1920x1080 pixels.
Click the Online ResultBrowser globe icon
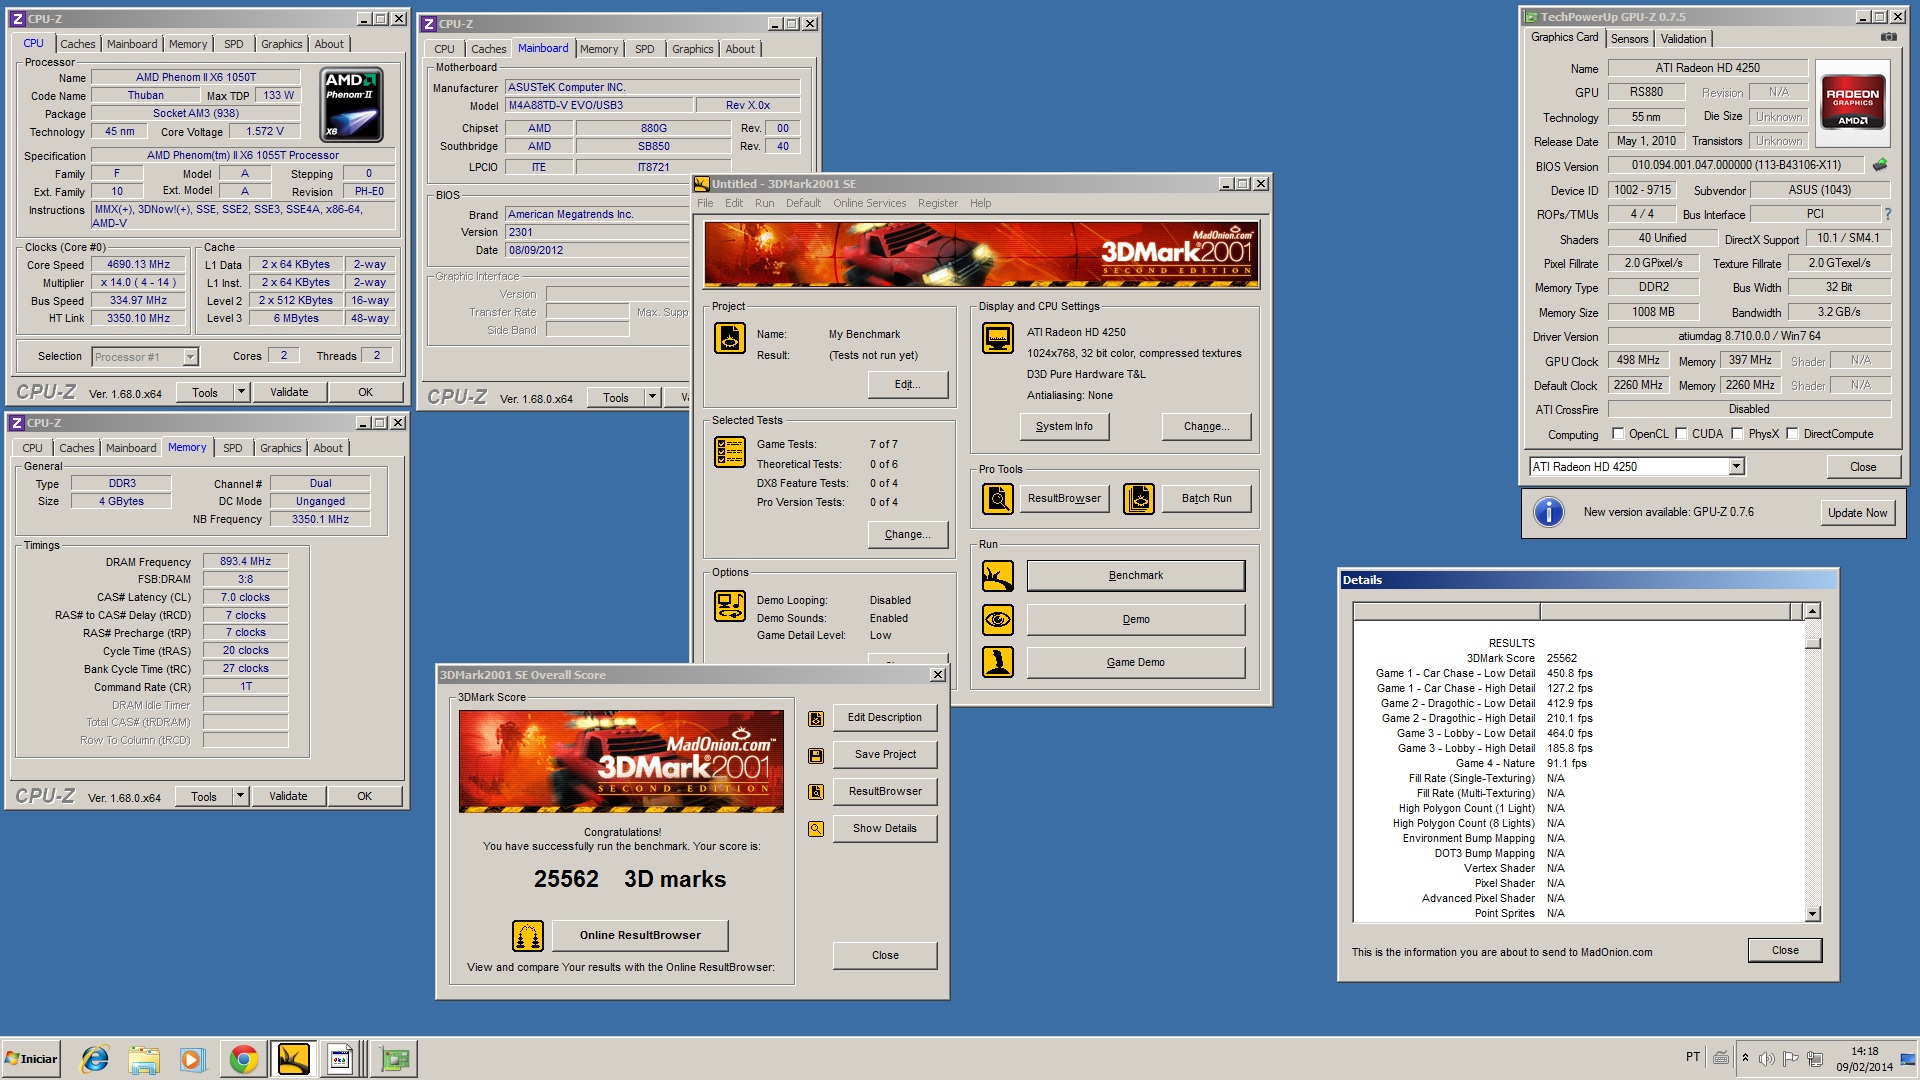point(528,936)
